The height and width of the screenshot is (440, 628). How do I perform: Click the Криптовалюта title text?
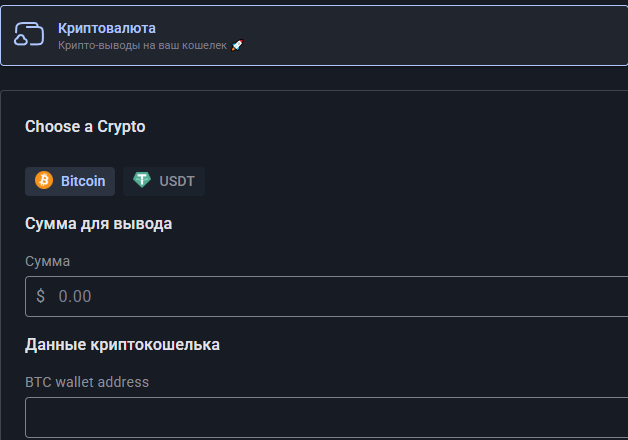coord(106,28)
